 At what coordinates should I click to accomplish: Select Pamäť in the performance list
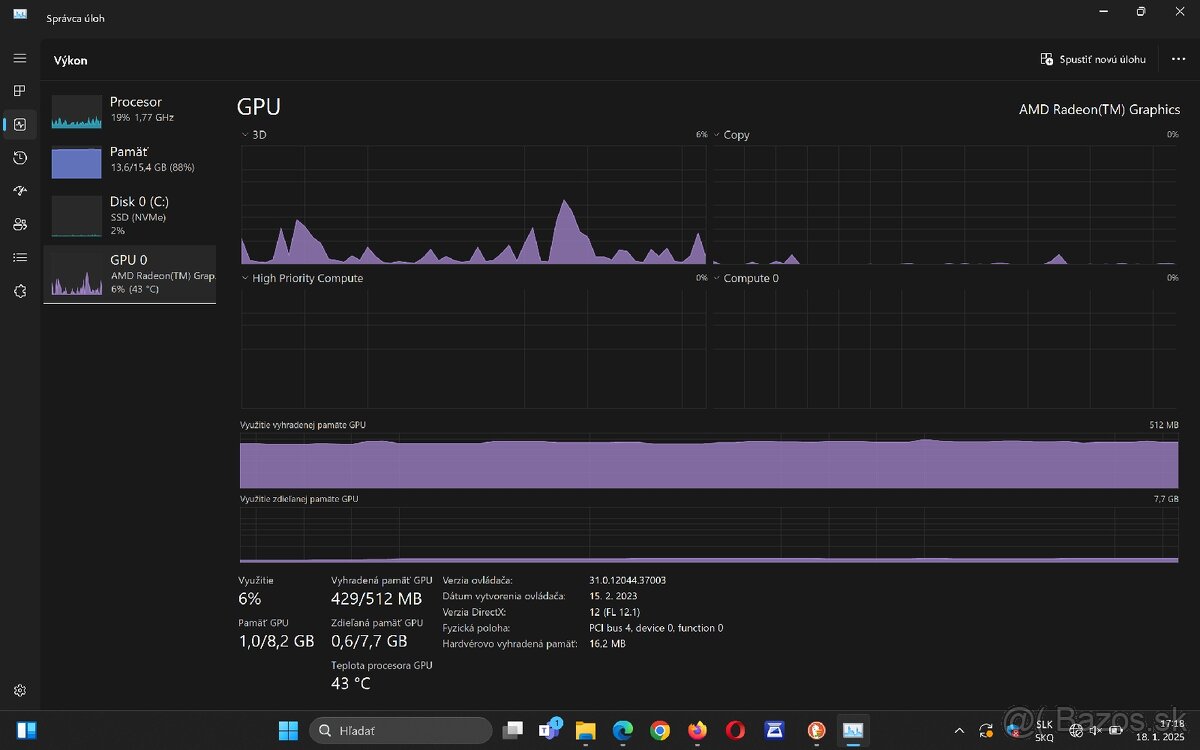click(130, 160)
